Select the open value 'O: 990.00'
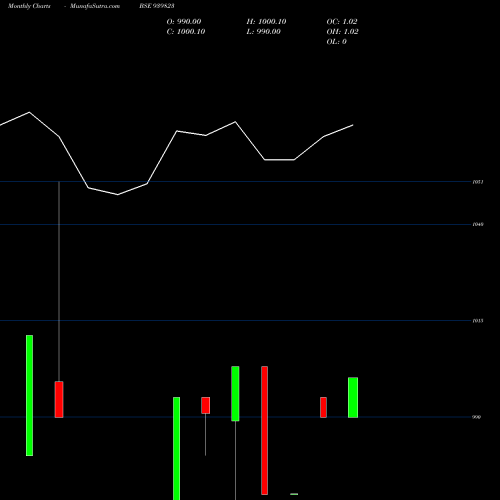The width and height of the screenshot is (500, 500). [x=184, y=22]
